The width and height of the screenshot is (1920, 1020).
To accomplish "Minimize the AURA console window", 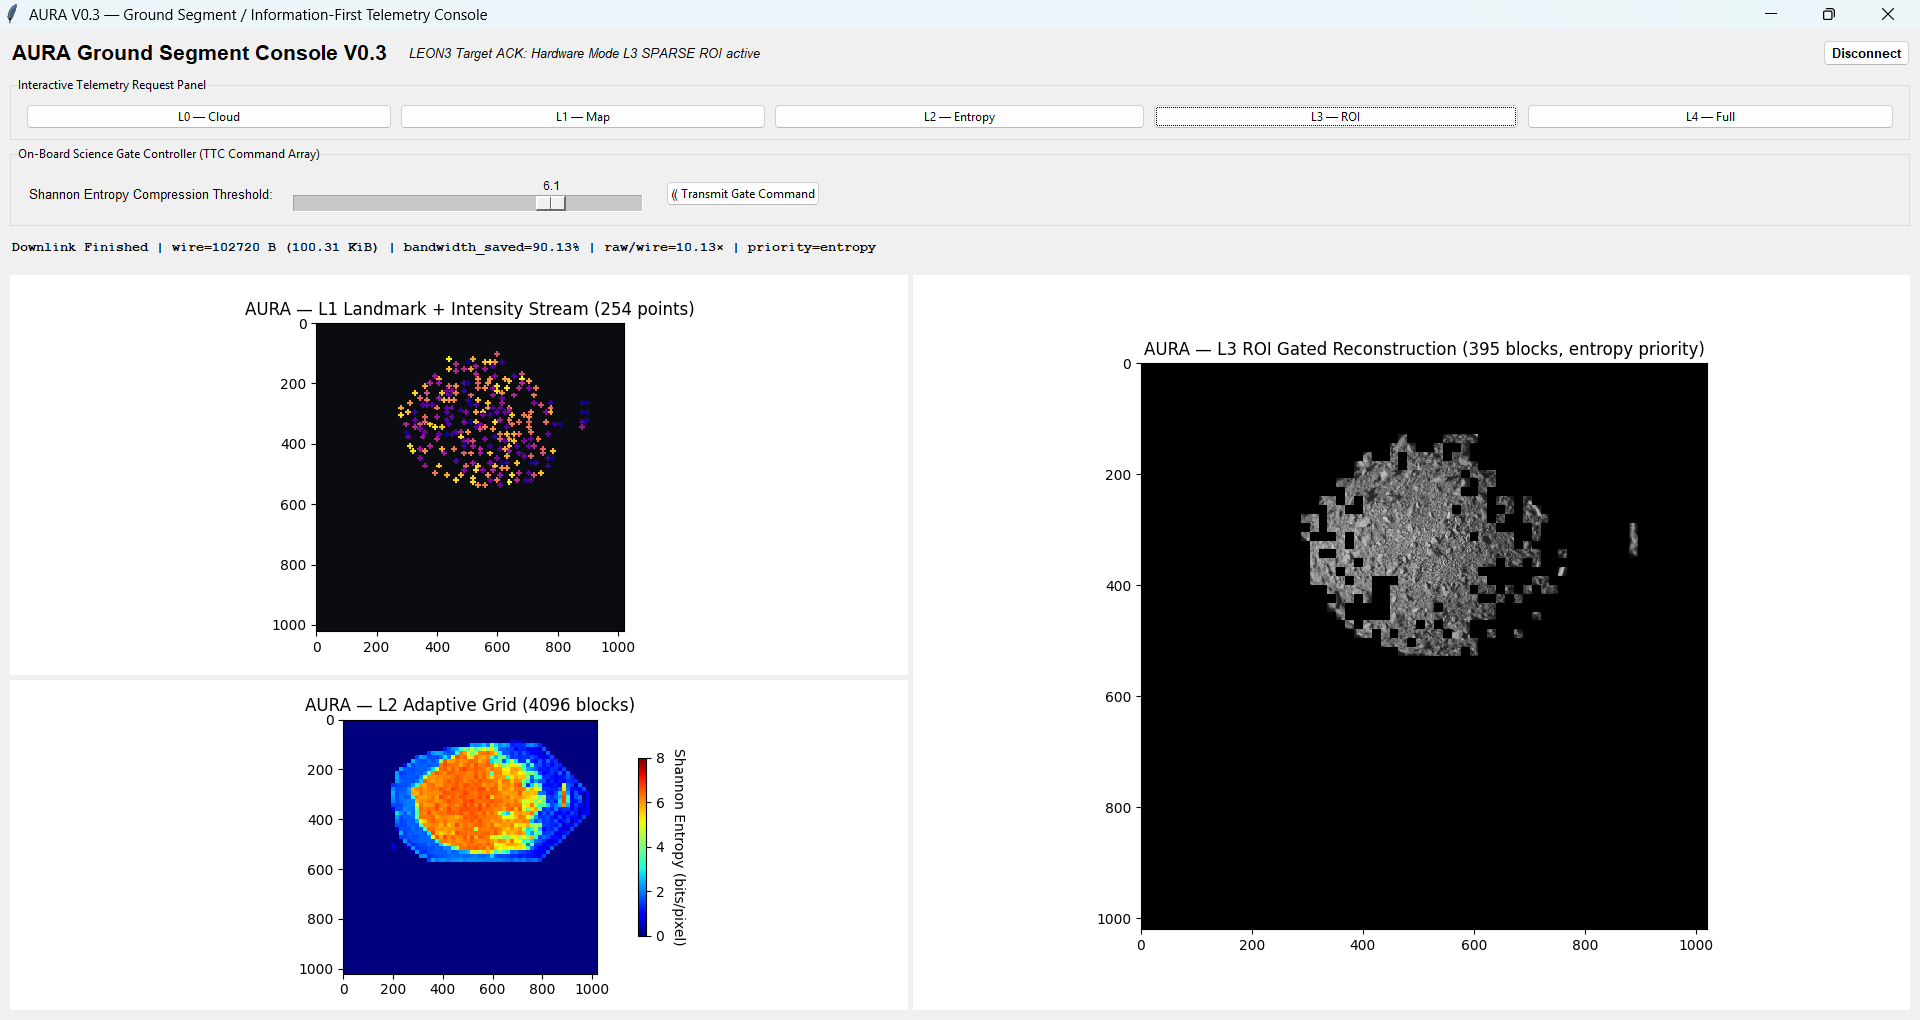I will point(1771,14).
